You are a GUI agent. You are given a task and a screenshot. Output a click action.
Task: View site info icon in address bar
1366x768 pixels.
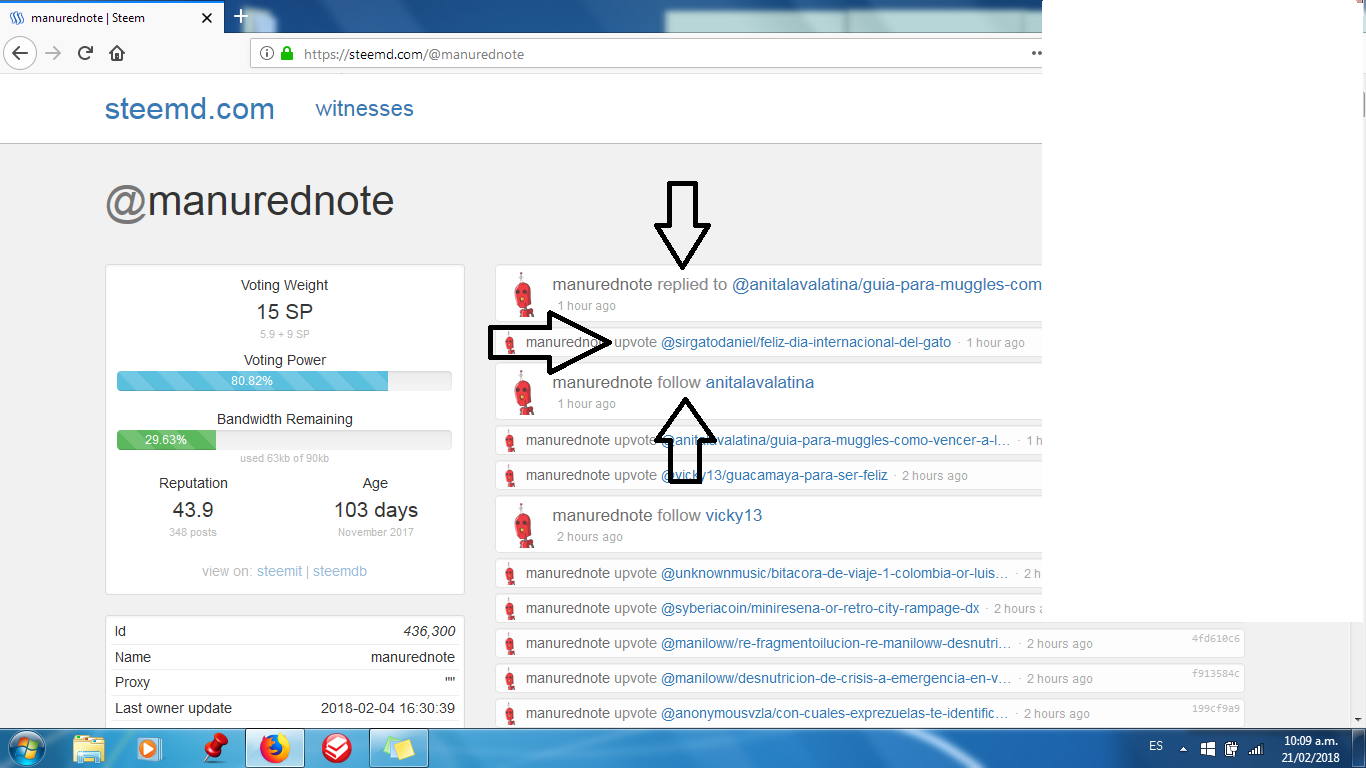click(267, 54)
